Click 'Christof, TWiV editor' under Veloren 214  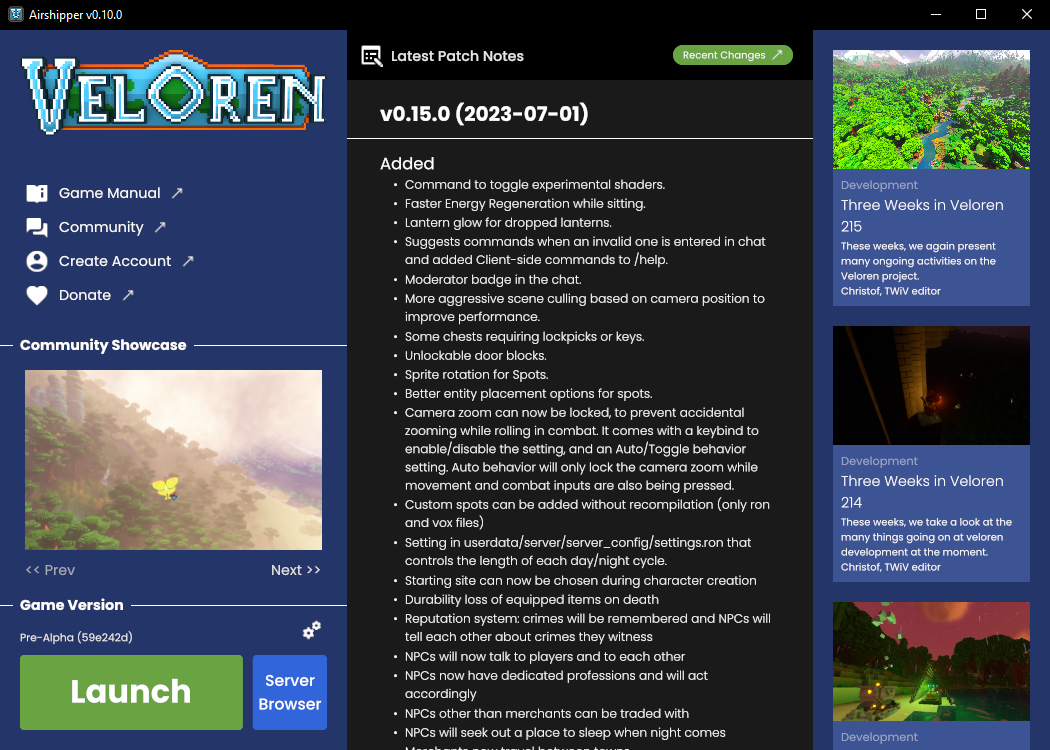pos(891,567)
